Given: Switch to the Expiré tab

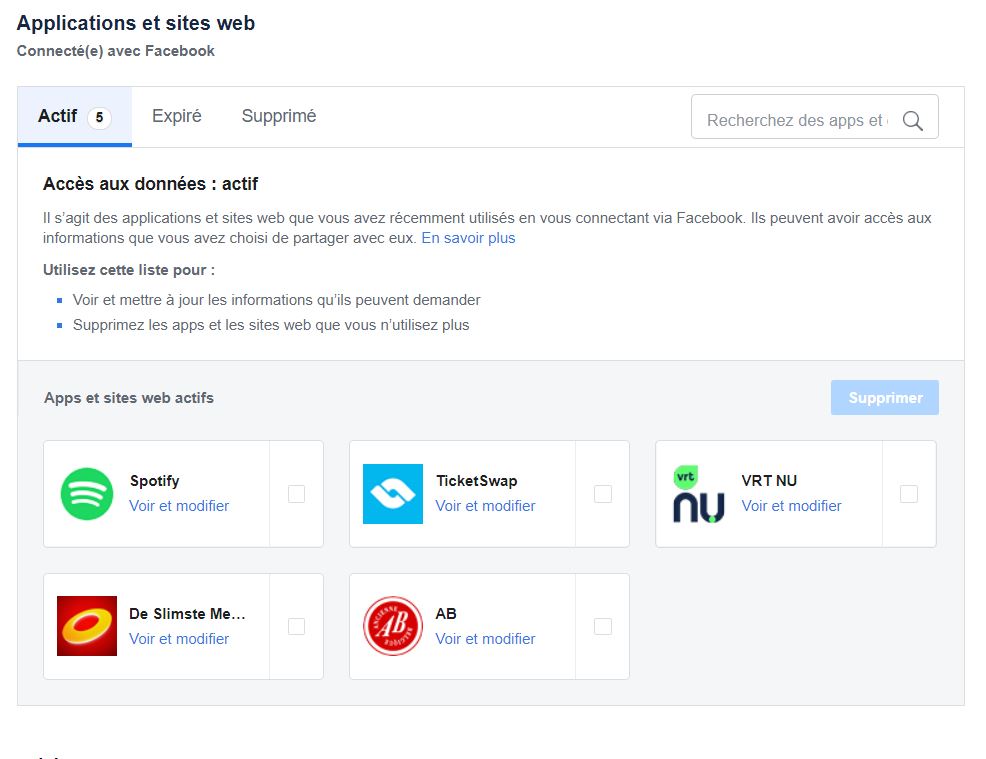Looking at the screenshot, I should pos(177,116).
